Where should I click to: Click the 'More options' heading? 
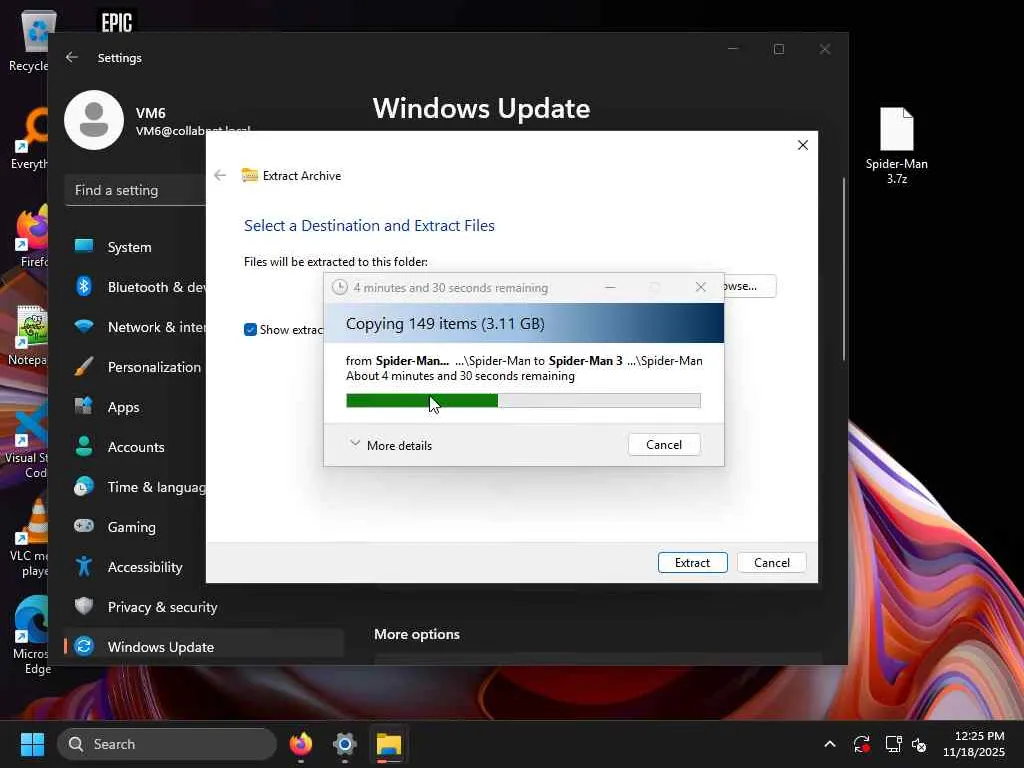coord(417,634)
